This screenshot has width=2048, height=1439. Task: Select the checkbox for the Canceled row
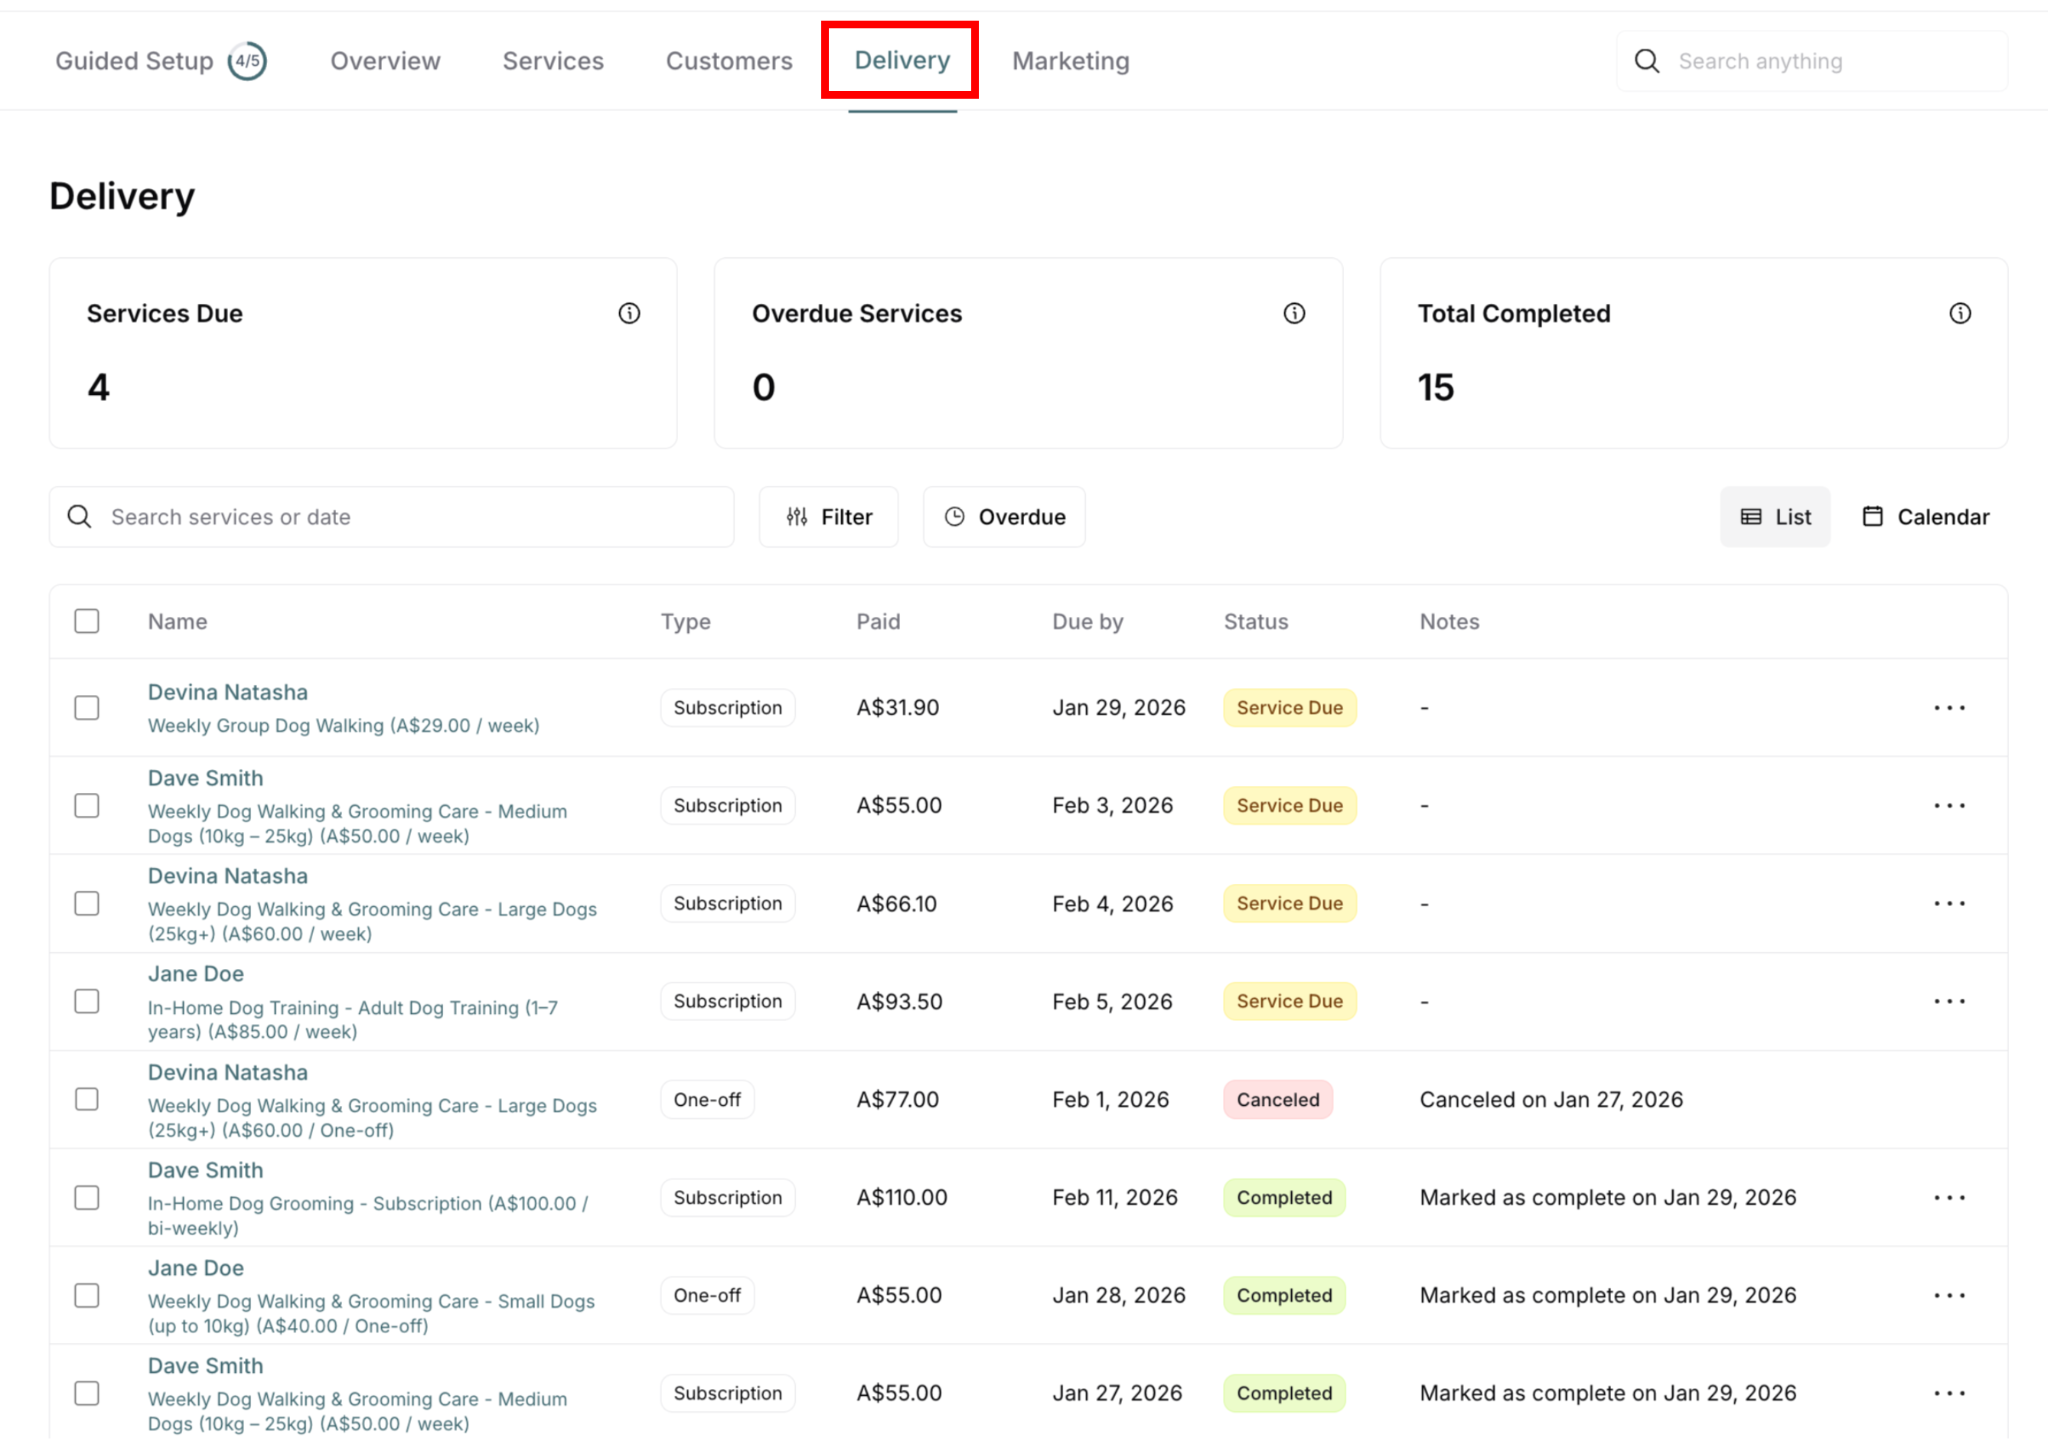click(87, 1099)
